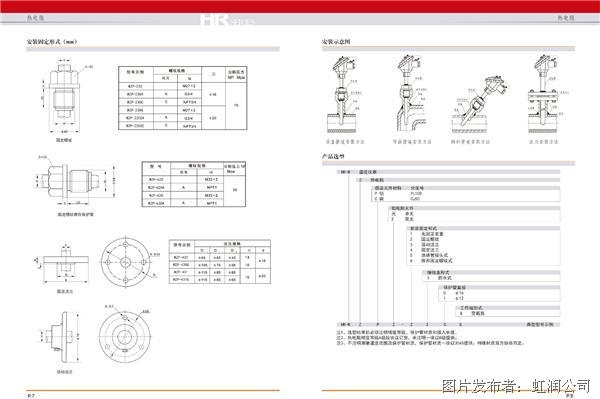Click the first thread specification table
Image resolution: width=600 pixels, height=399 pixels.
[x=183, y=98]
